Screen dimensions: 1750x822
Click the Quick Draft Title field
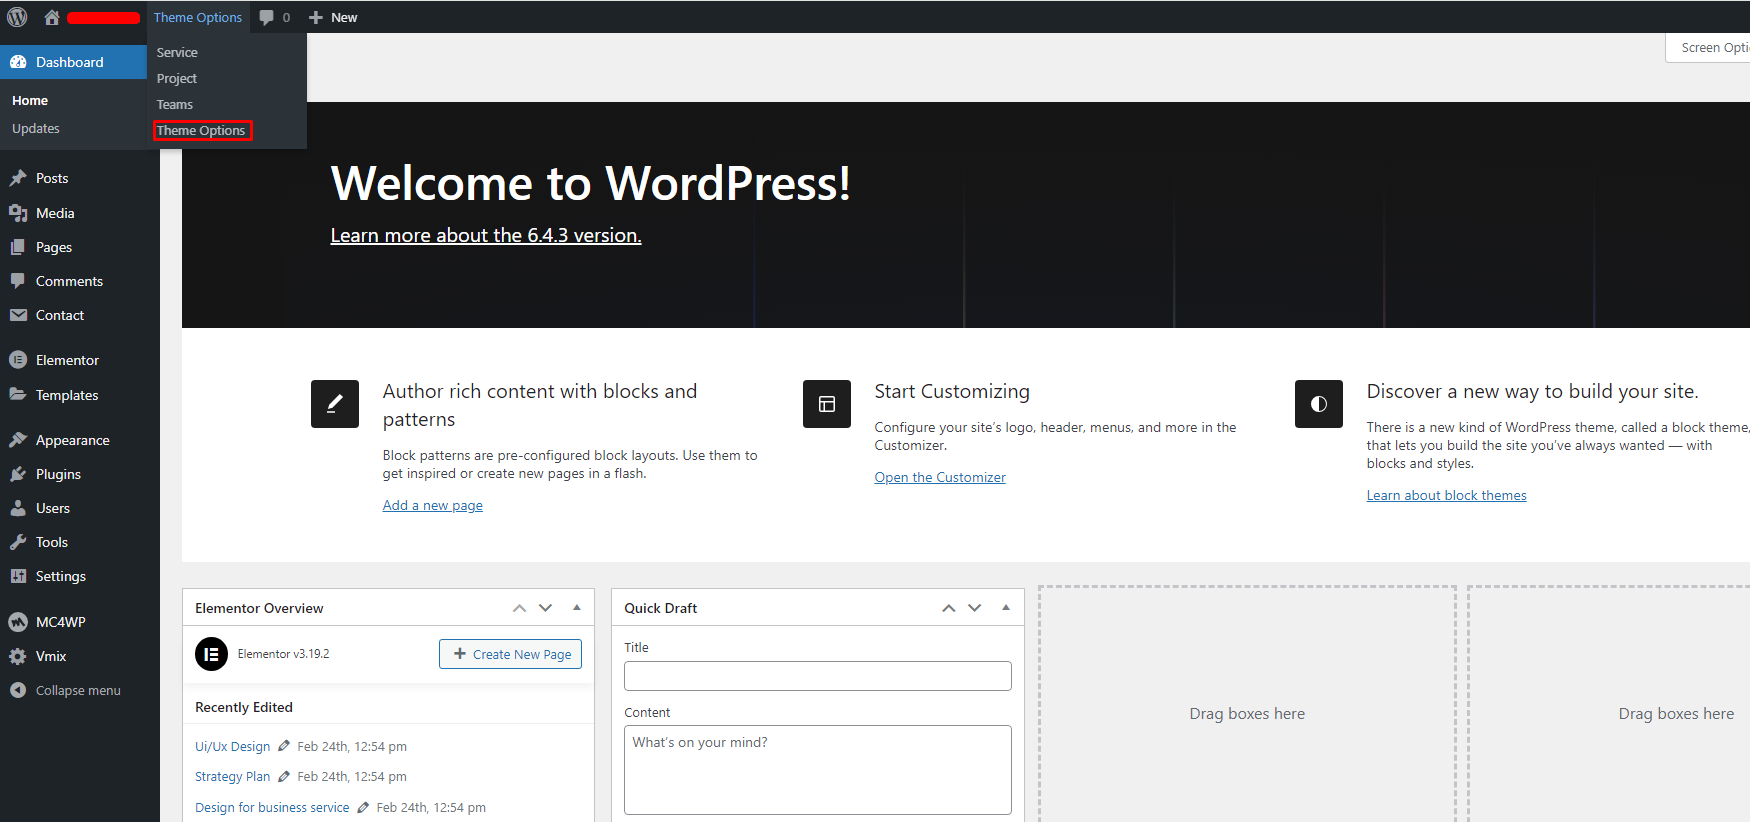(817, 676)
